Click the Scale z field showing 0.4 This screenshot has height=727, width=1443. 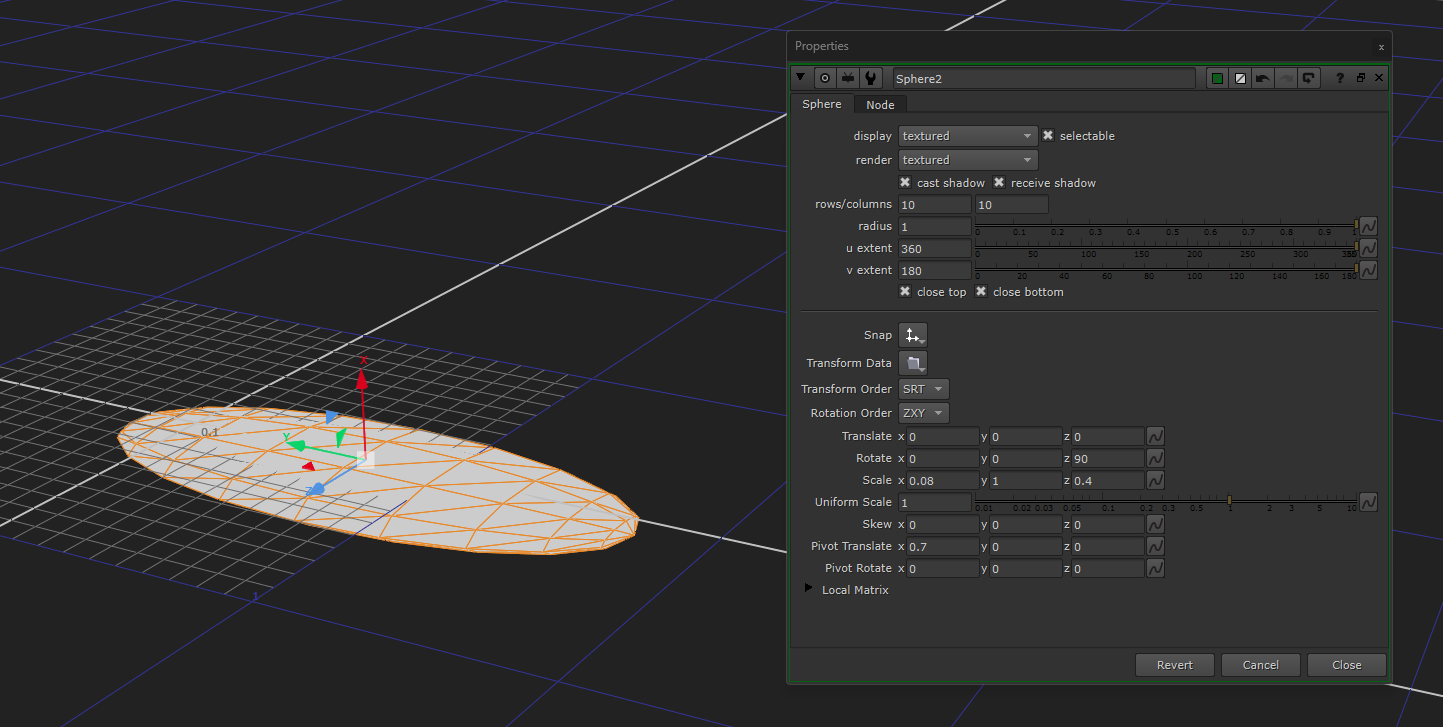coord(1108,481)
